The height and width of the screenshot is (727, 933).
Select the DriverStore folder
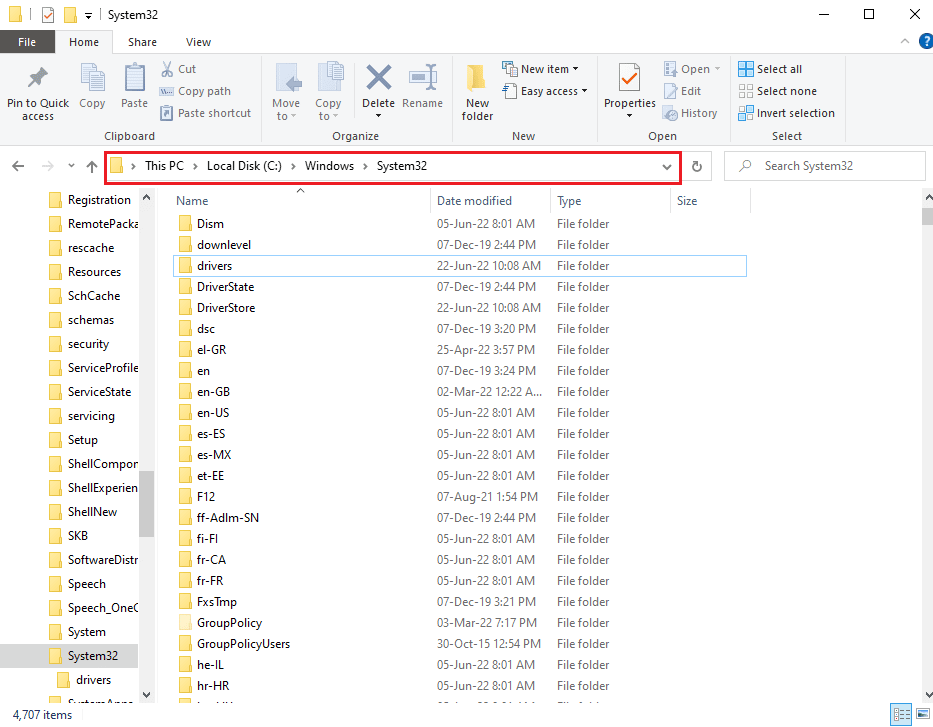coord(459,308)
